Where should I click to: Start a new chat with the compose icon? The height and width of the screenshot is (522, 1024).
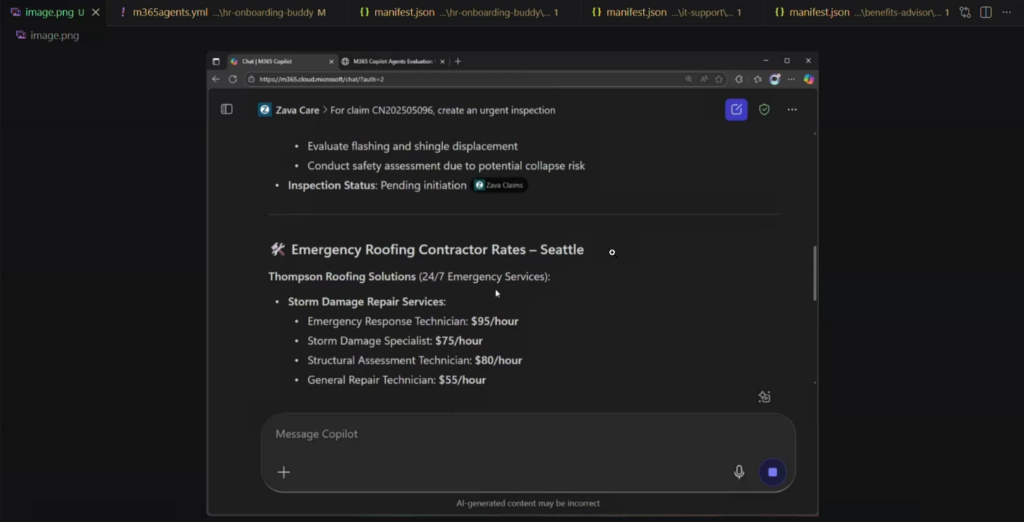pos(736,110)
